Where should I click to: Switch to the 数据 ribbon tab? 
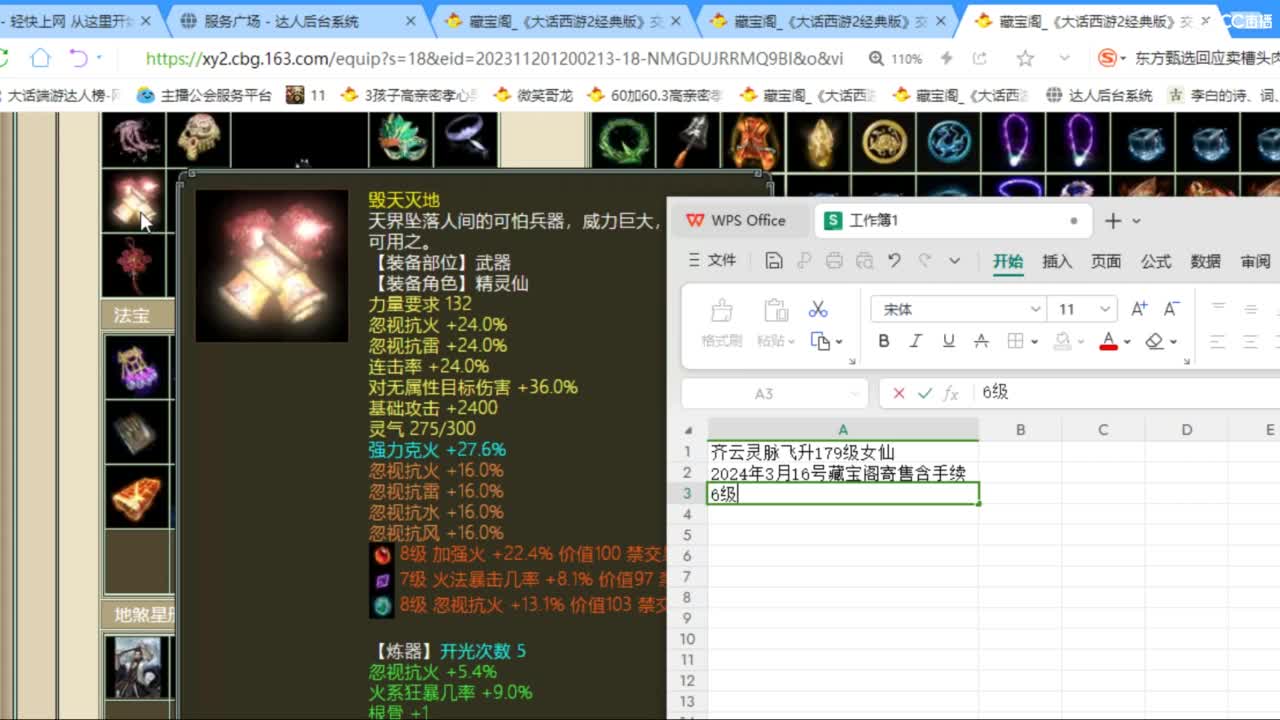pyautogui.click(x=1206, y=261)
